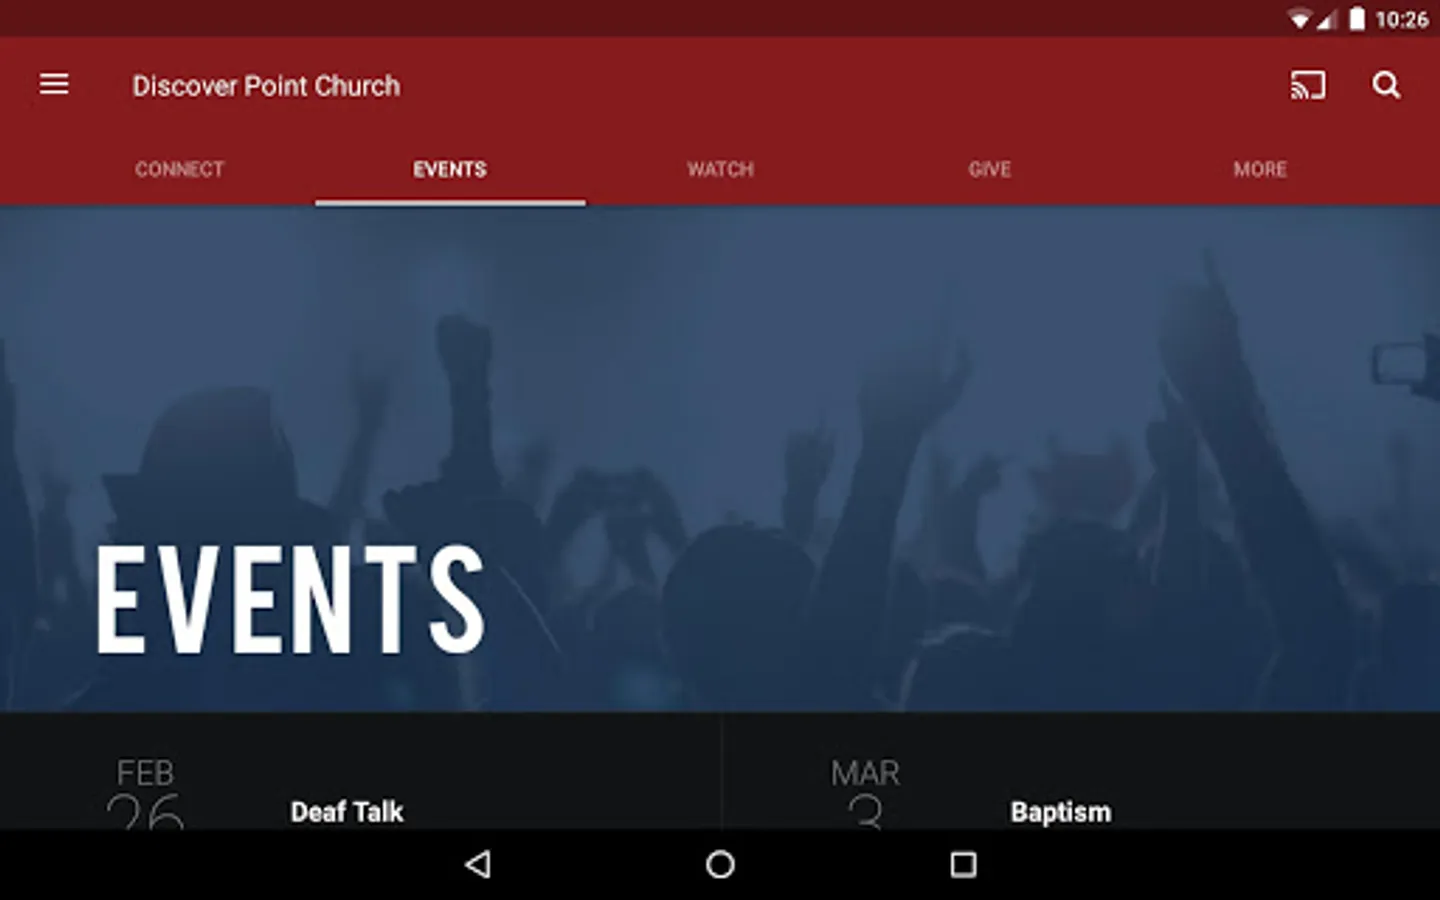Tap the Discover Point Church title

(x=266, y=86)
